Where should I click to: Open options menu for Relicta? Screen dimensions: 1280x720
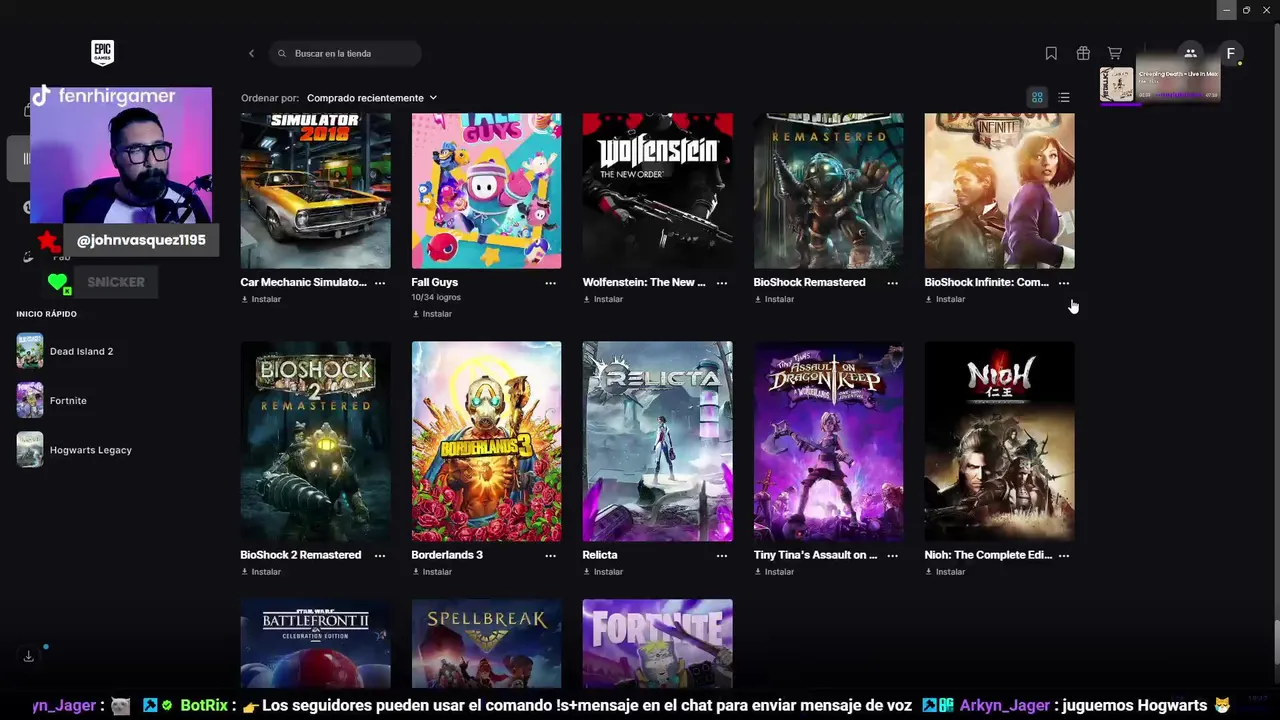(721, 555)
